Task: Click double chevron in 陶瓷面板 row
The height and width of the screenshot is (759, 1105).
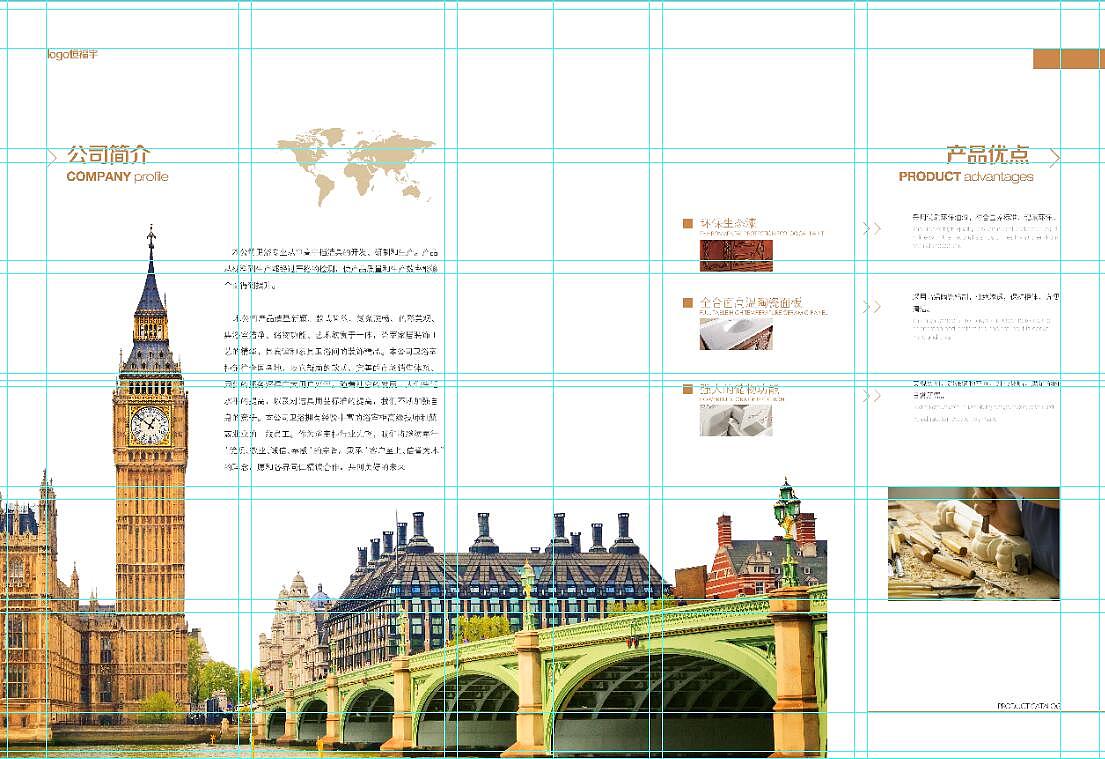Action: (x=872, y=307)
